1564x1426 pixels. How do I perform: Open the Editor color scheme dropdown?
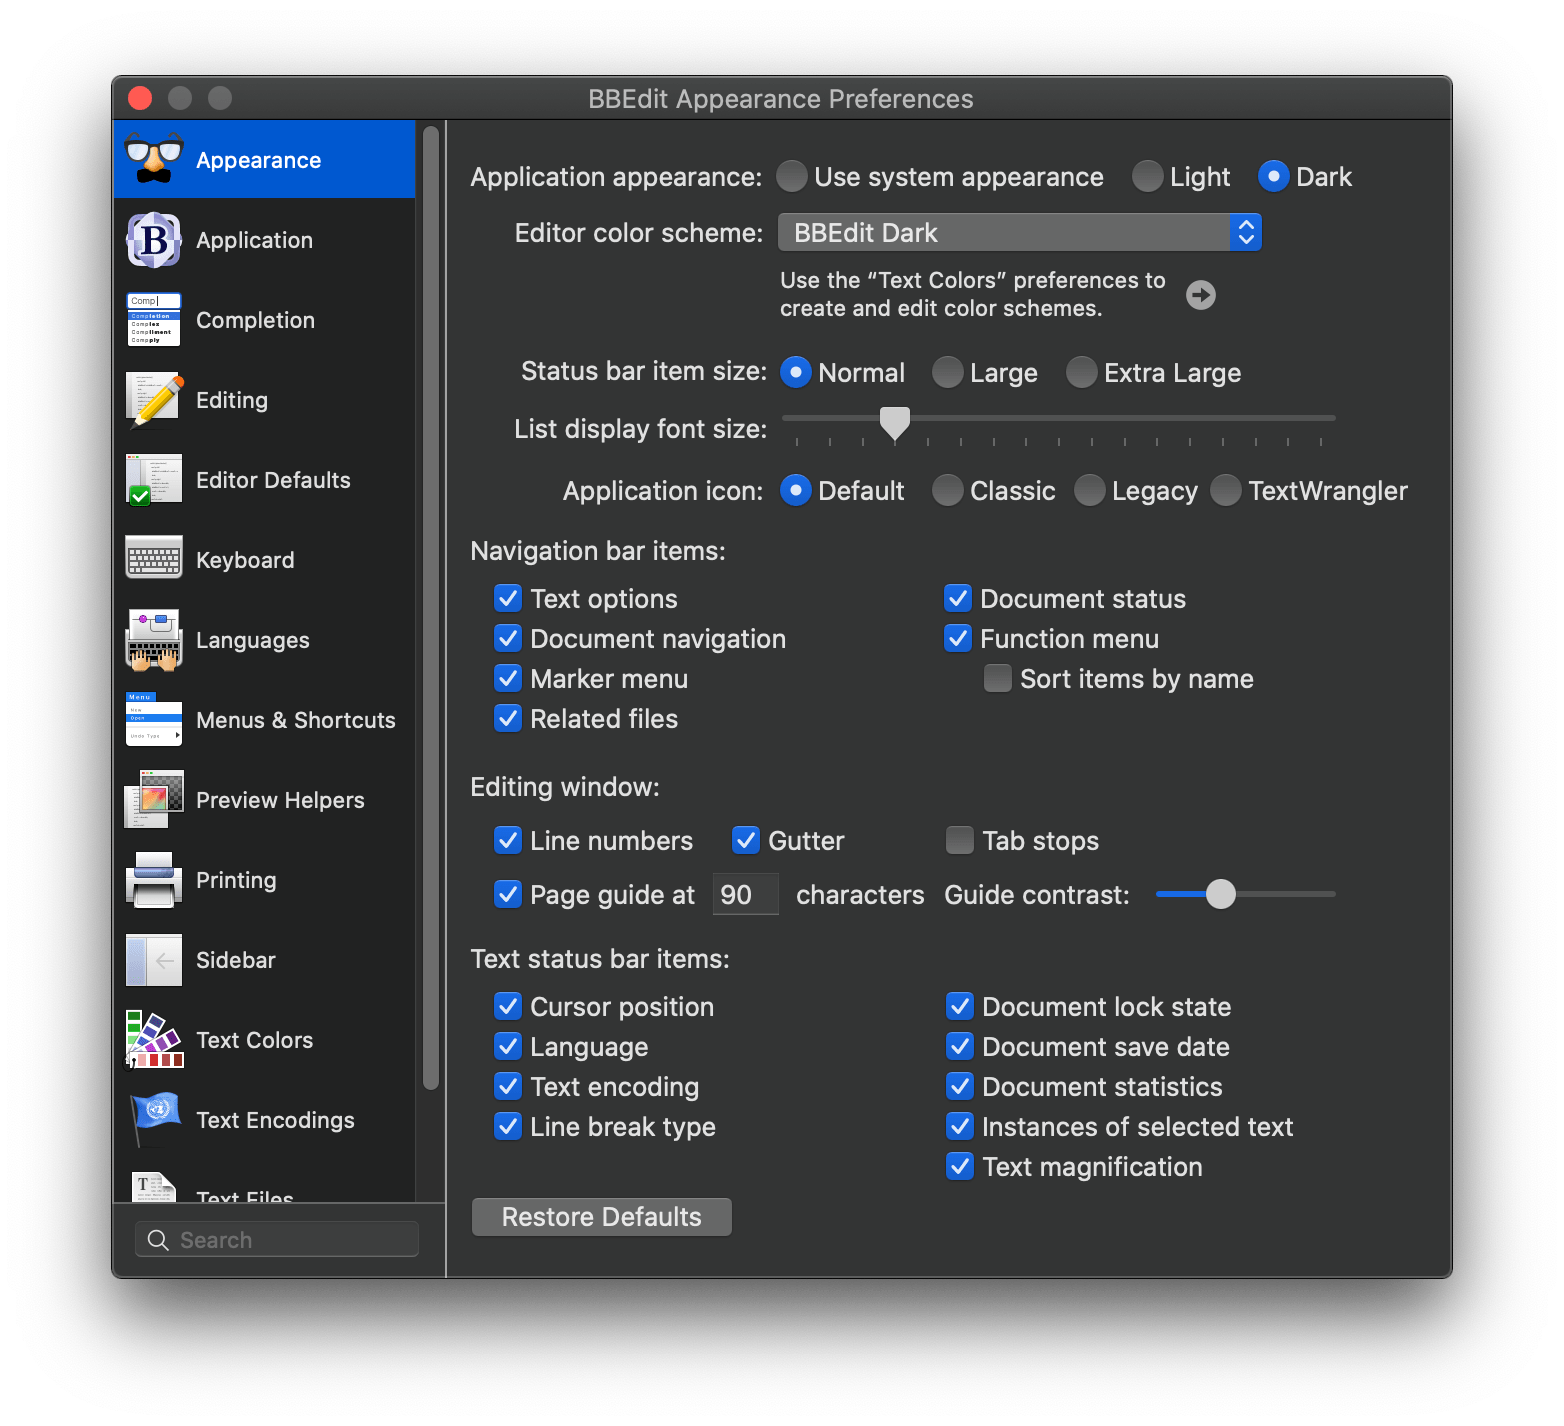1019,233
